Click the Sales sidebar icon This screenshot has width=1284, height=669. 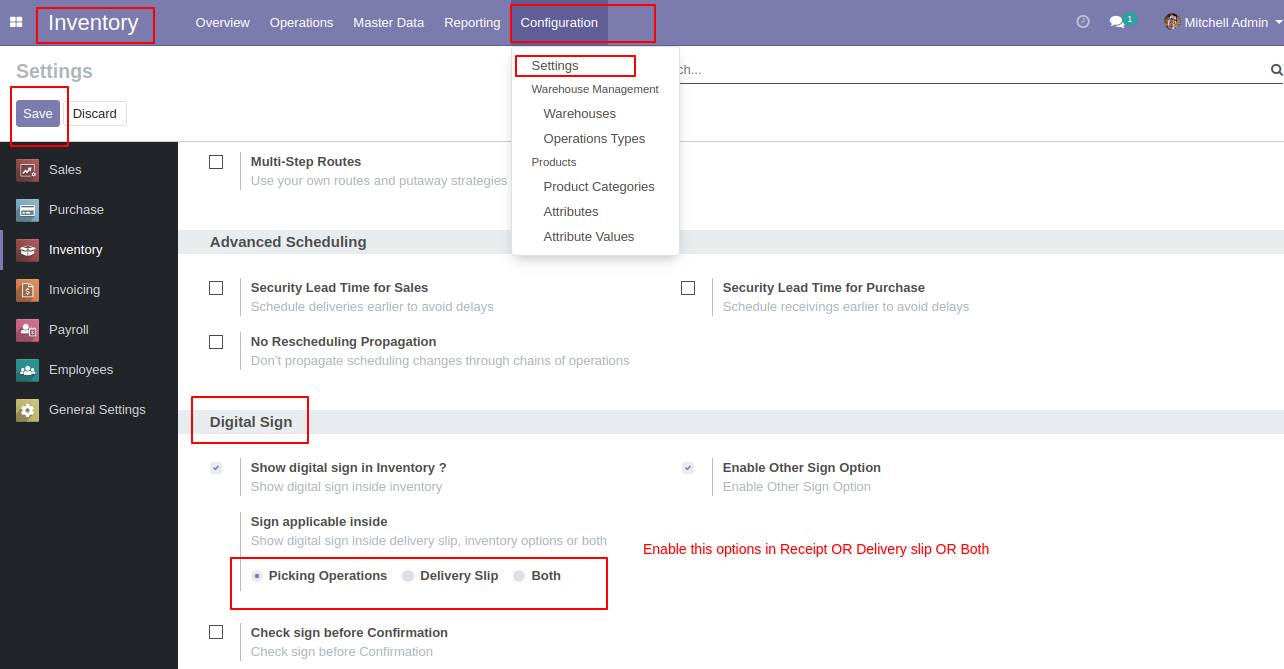point(27,170)
